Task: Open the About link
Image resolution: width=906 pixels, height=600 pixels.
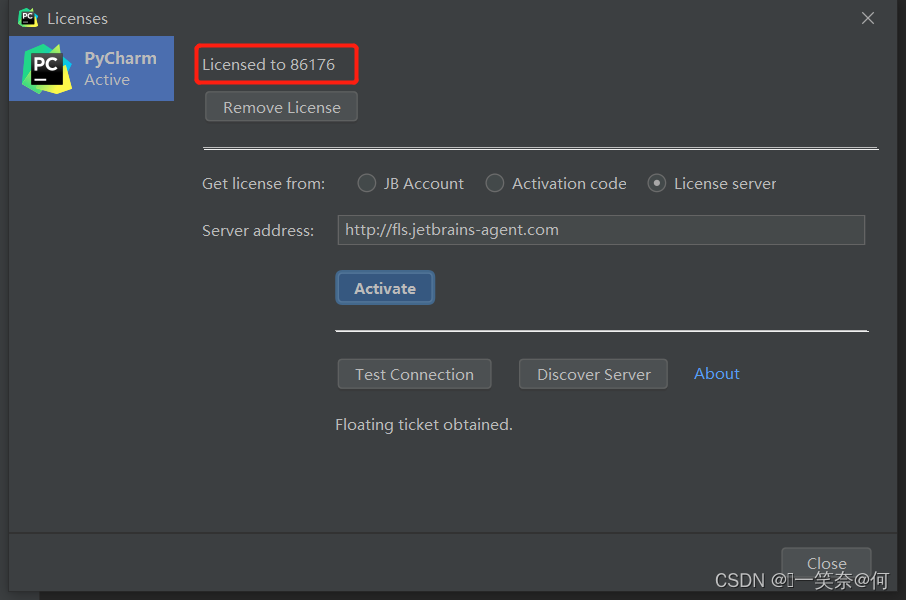Action: pyautogui.click(x=716, y=373)
